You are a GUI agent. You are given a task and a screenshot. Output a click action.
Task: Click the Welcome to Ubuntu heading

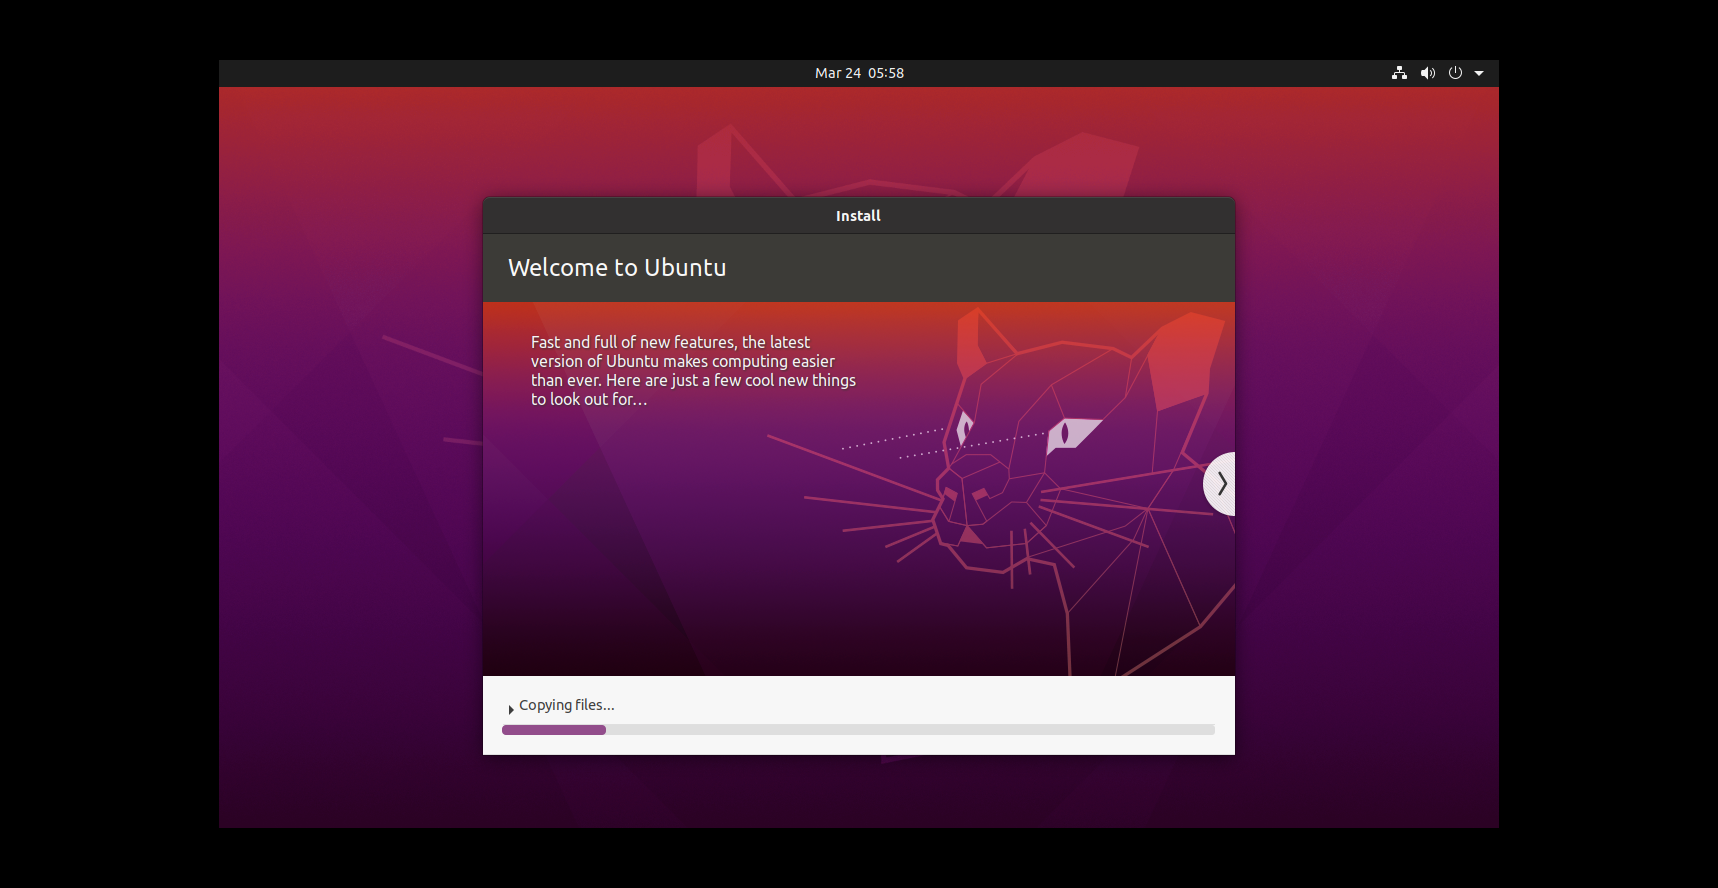pyautogui.click(x=617, y=268)
